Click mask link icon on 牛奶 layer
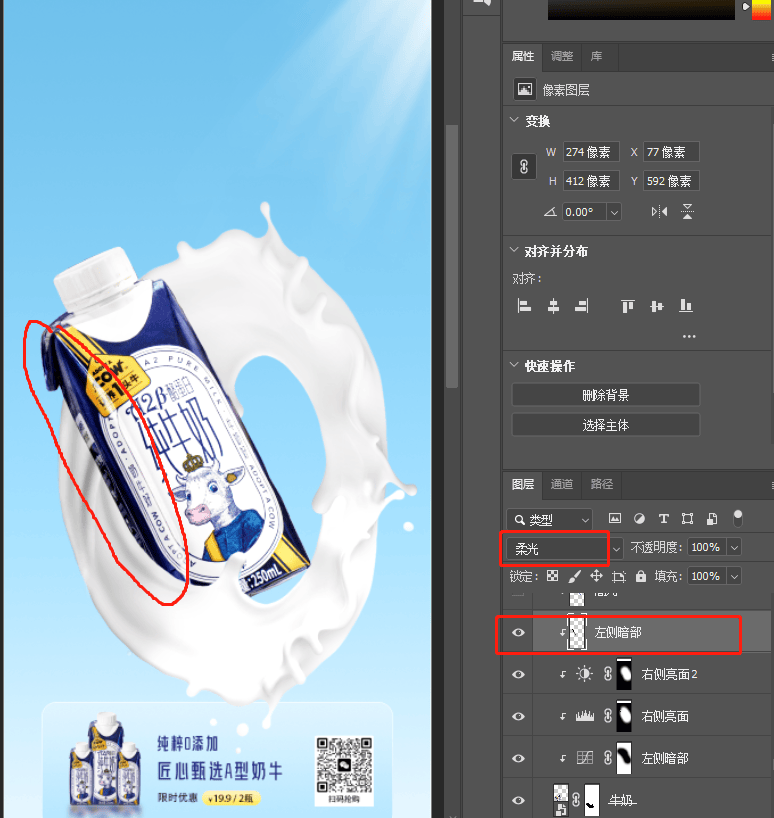Viewport: 774px width, 818px height. [576, 800]
